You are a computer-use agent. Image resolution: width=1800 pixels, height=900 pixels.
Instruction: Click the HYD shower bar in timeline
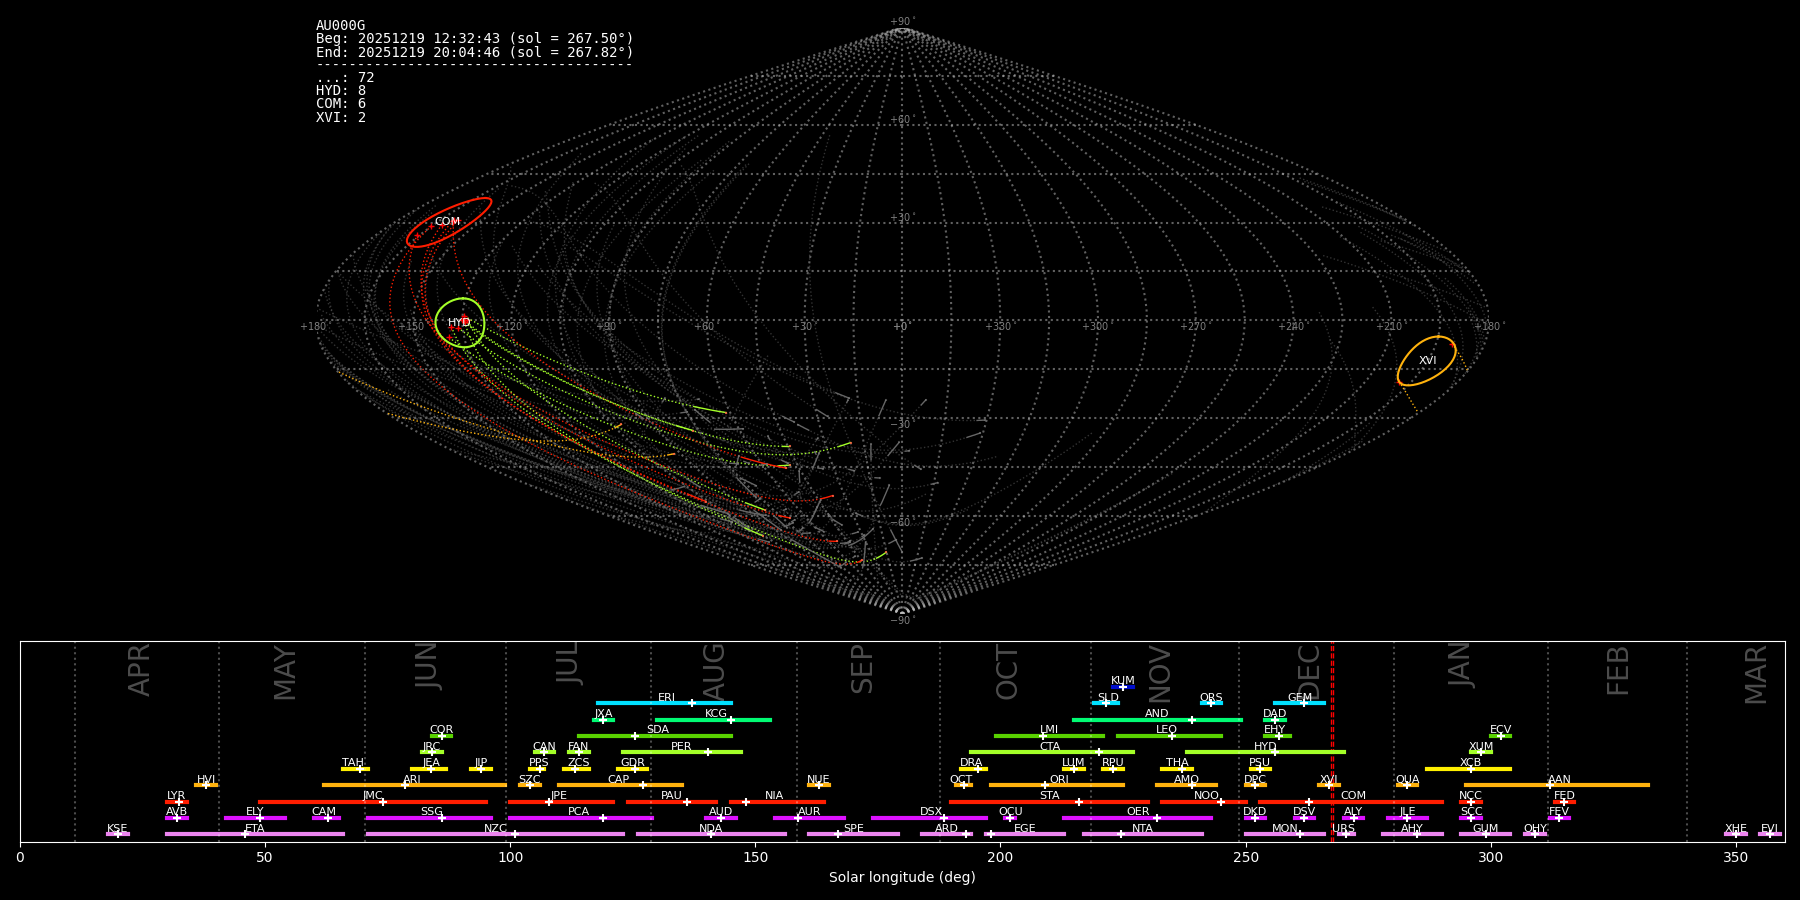1265,752
